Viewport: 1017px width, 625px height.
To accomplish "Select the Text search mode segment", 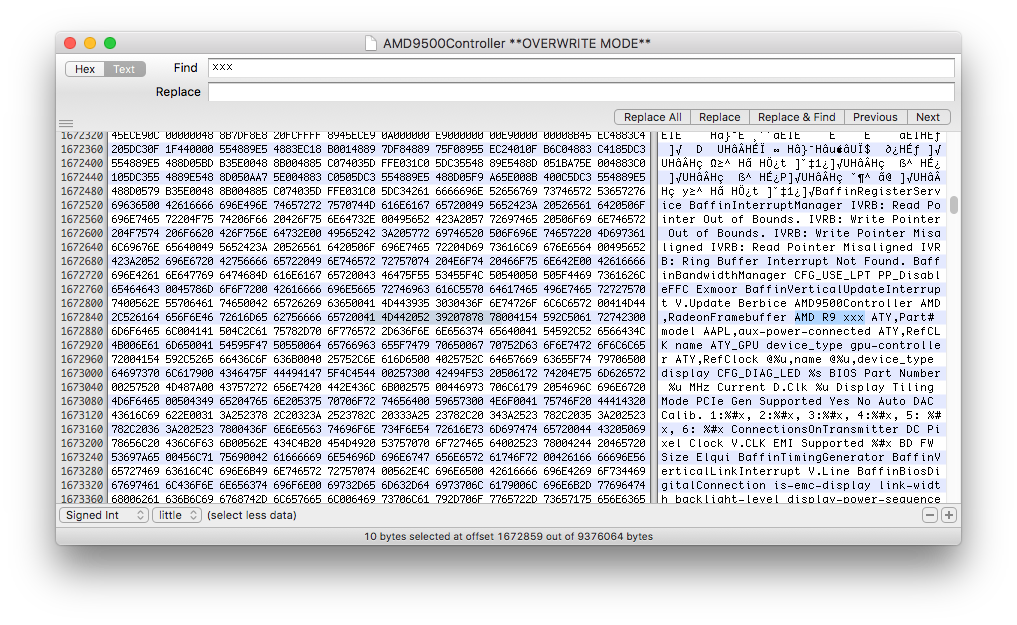I will point(124,69).
